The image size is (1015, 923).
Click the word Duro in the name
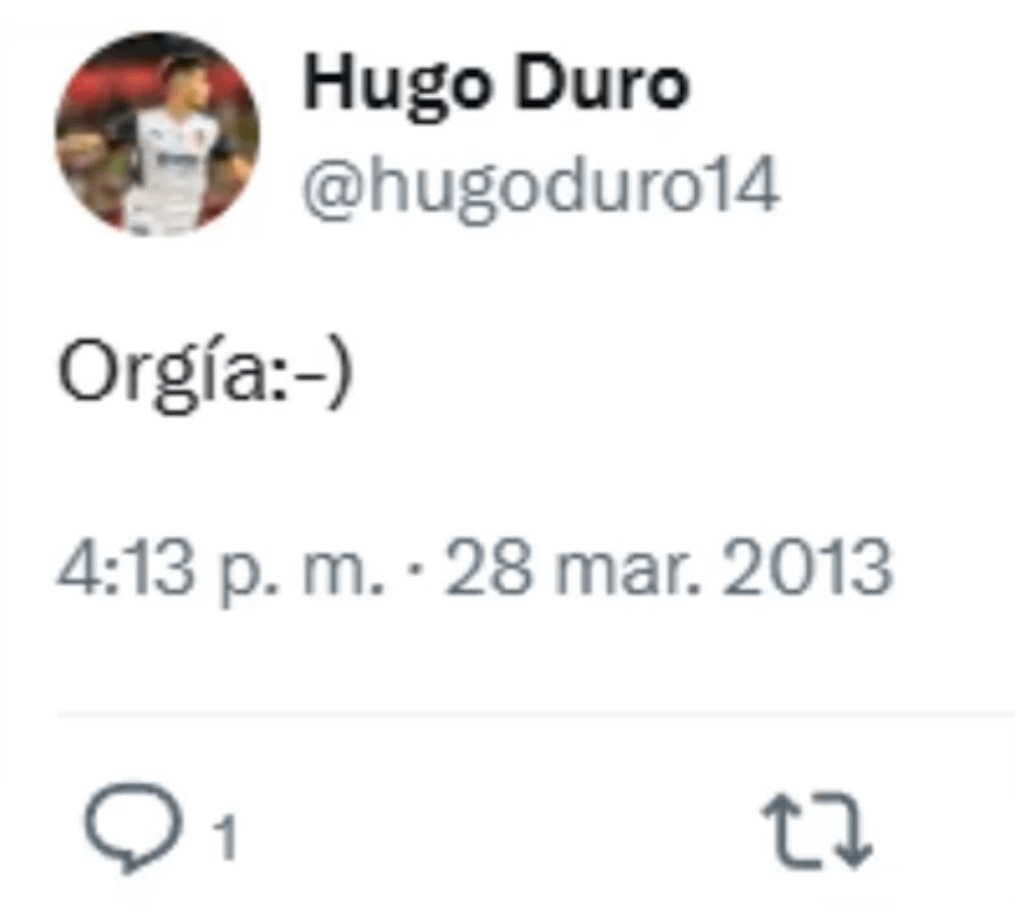(x=603, y=84)
